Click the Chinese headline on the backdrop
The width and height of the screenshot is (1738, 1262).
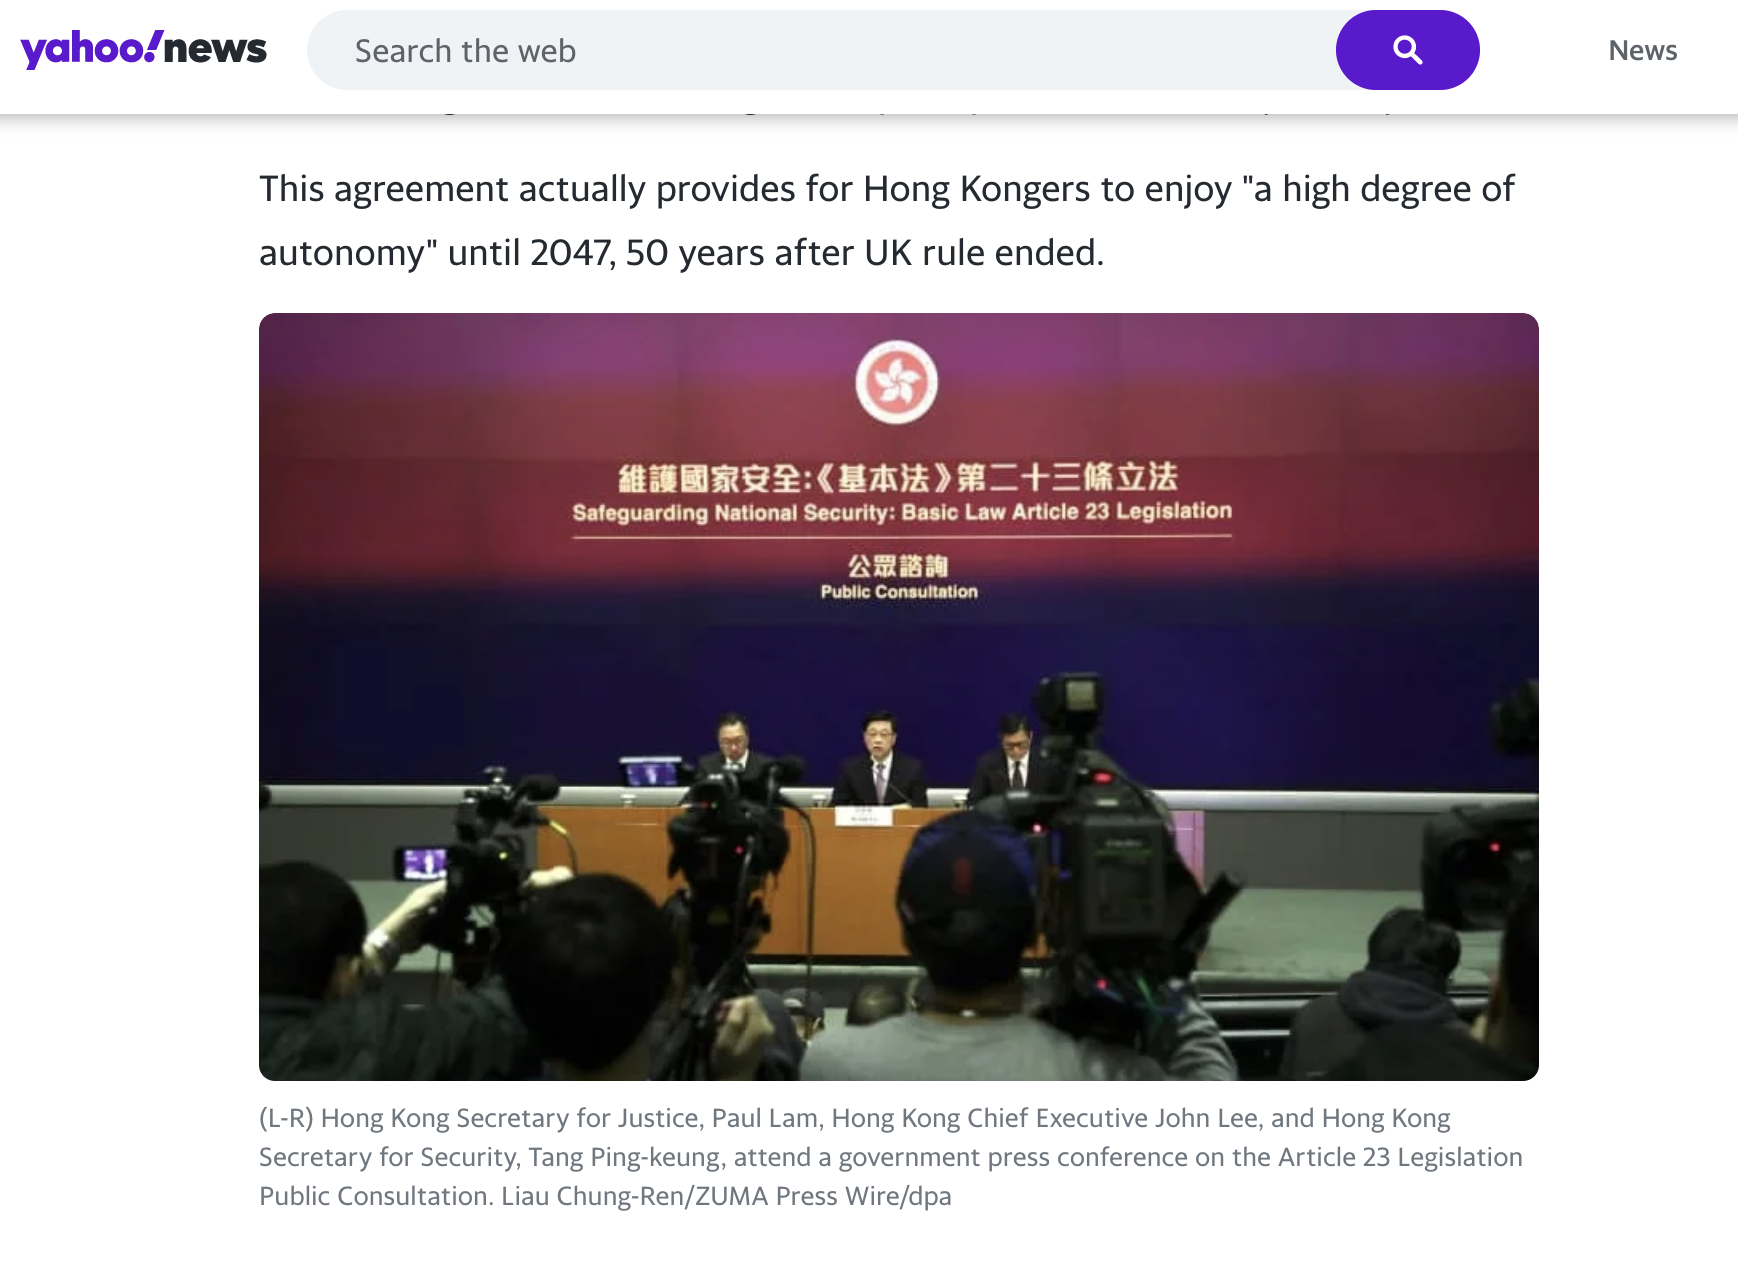[897, 477]
